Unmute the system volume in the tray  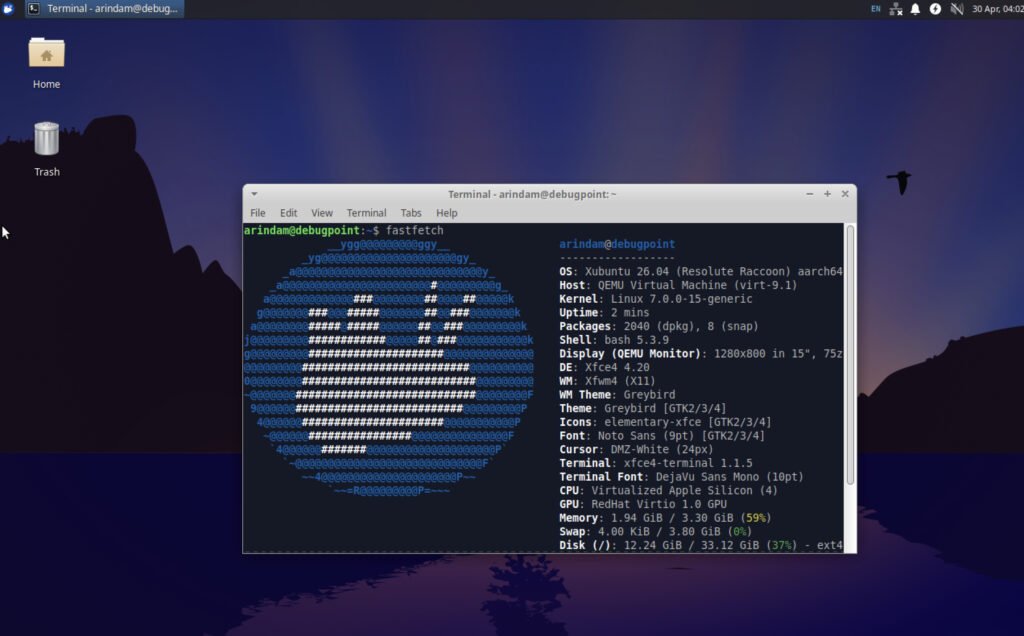tap(957, 8)
